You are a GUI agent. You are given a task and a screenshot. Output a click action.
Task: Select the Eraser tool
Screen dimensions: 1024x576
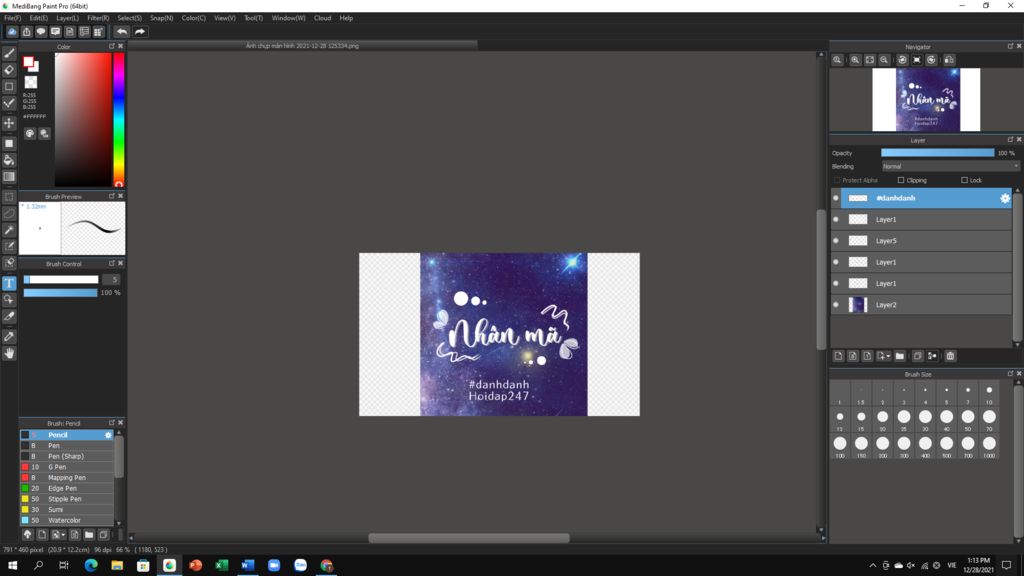(9, 70)
